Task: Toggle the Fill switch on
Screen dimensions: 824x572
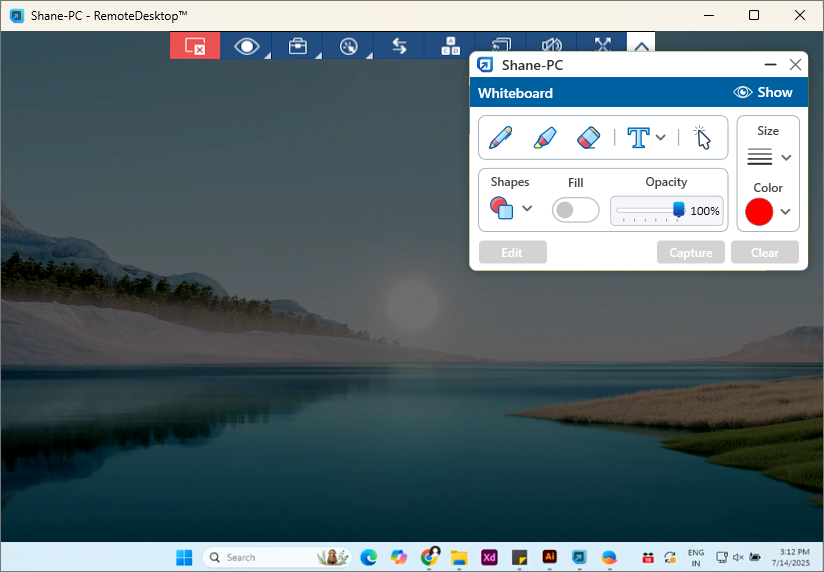Action: click(x=576, y=210)
